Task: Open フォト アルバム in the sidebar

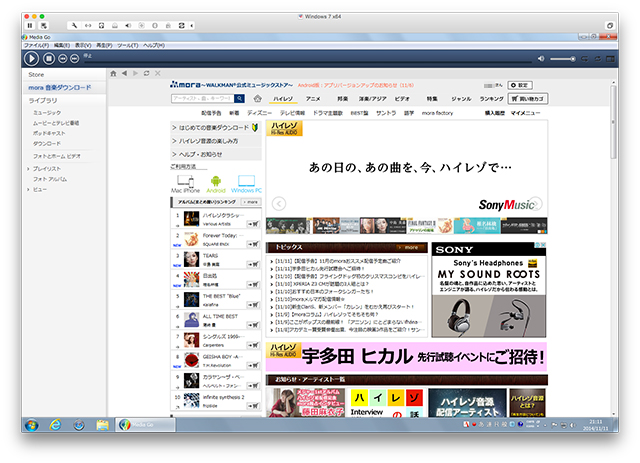Action: click(50, 179)
